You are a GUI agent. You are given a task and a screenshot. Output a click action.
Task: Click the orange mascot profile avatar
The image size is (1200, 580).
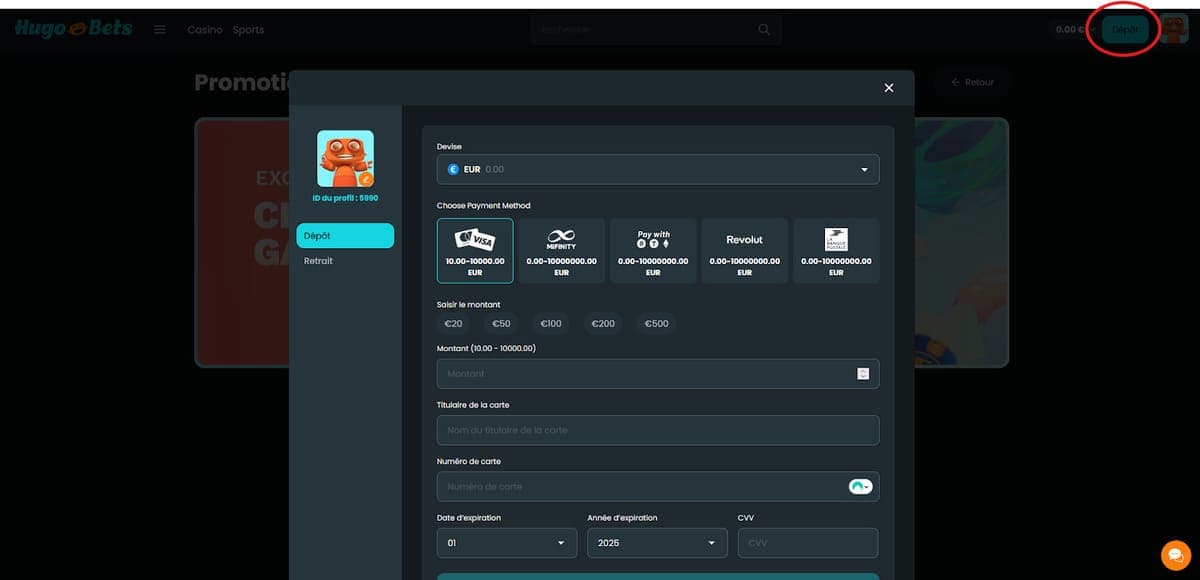345,159
